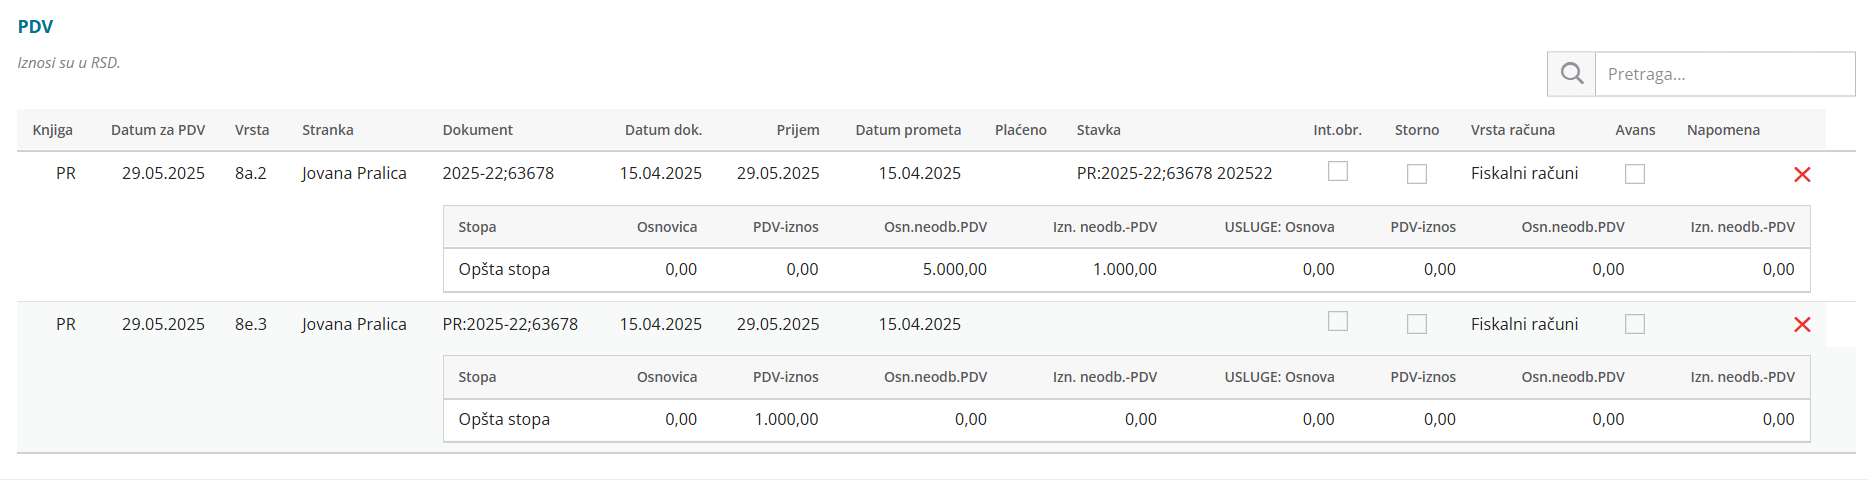Viewport: 1868px width, 480px height.
Task: Select Jovana Pralica in first row
Action: [x=354, y=173]
